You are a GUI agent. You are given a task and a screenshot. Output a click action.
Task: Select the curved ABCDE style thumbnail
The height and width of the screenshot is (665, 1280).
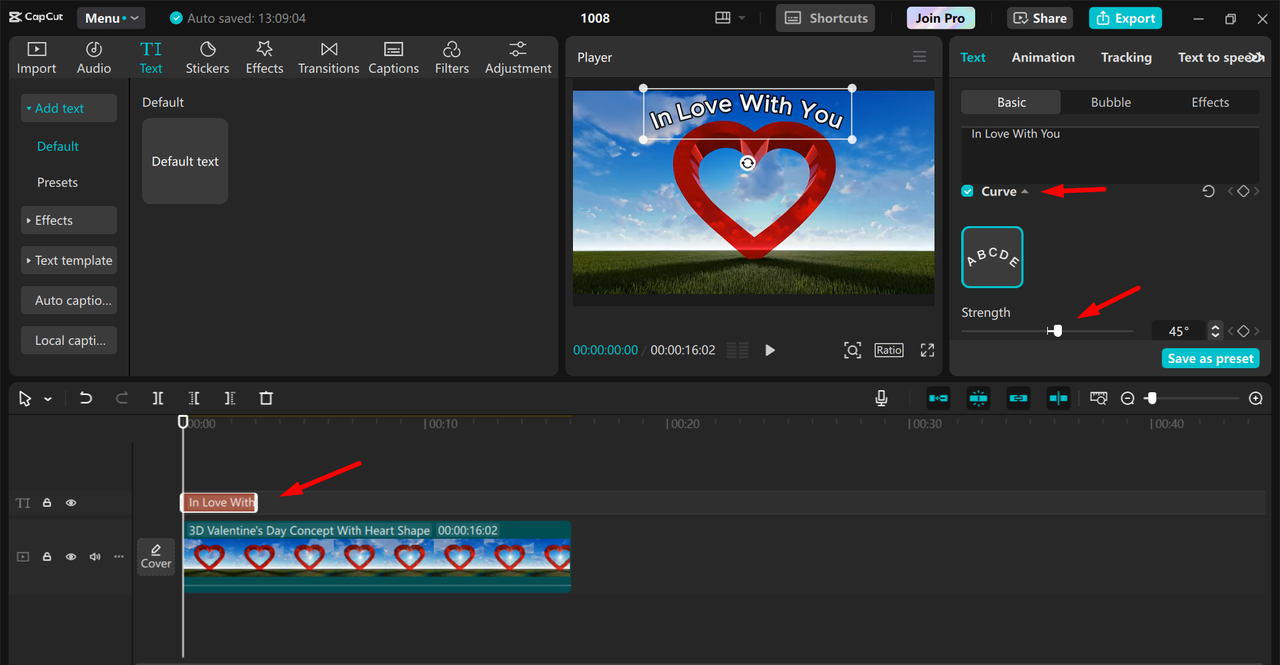click(x=992, y=257)
